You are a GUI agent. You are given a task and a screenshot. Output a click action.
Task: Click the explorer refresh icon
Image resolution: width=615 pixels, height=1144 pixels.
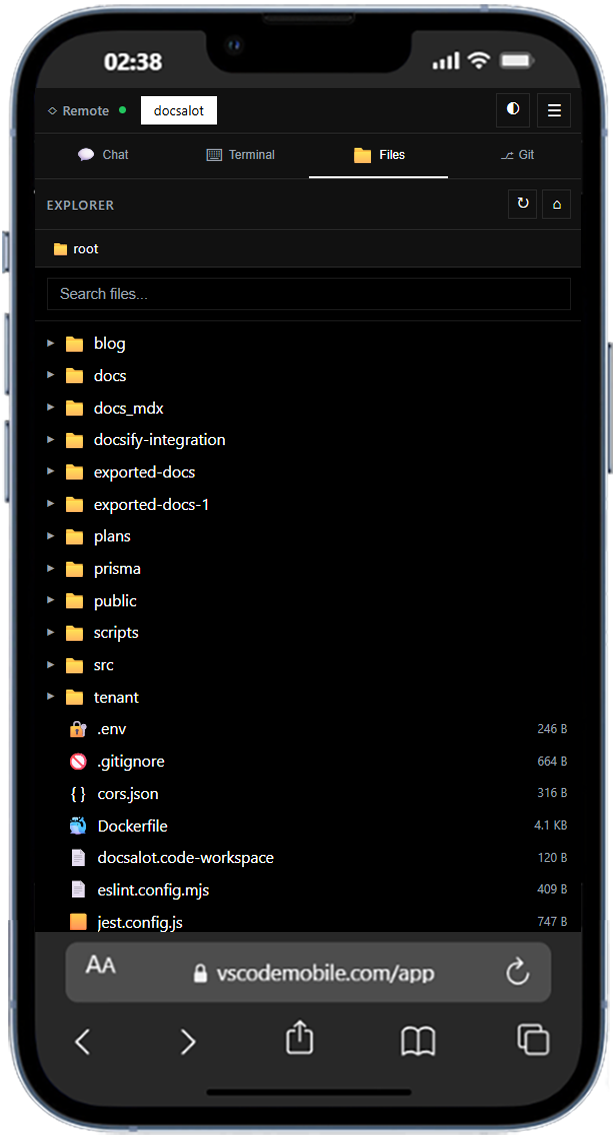pyautogui.click(x=522, y=204)
